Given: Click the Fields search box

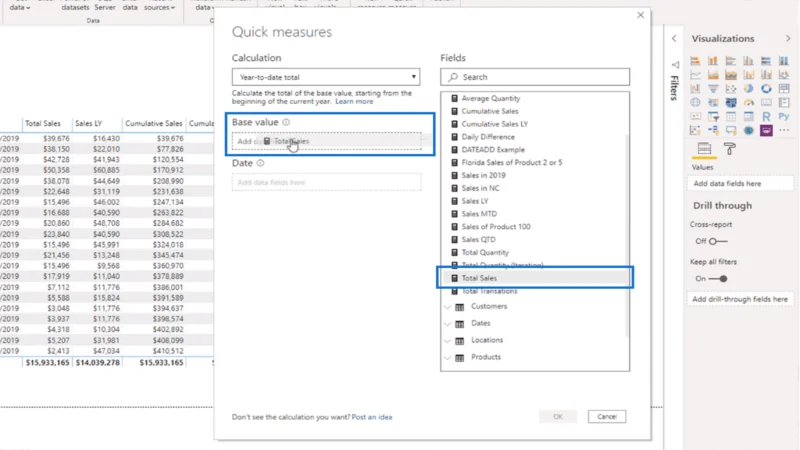Looking at the screenshot, I should [x=535, y=77].
